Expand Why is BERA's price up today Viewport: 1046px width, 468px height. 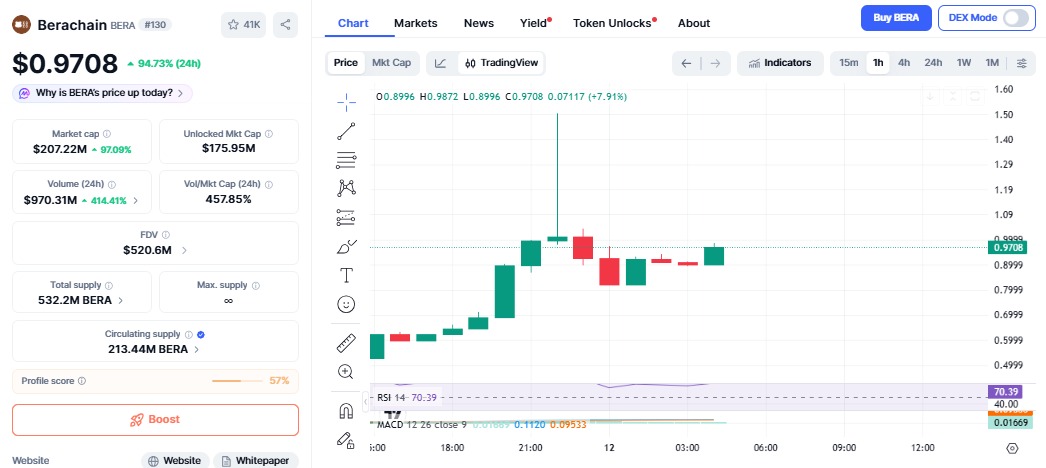[103, 93]
